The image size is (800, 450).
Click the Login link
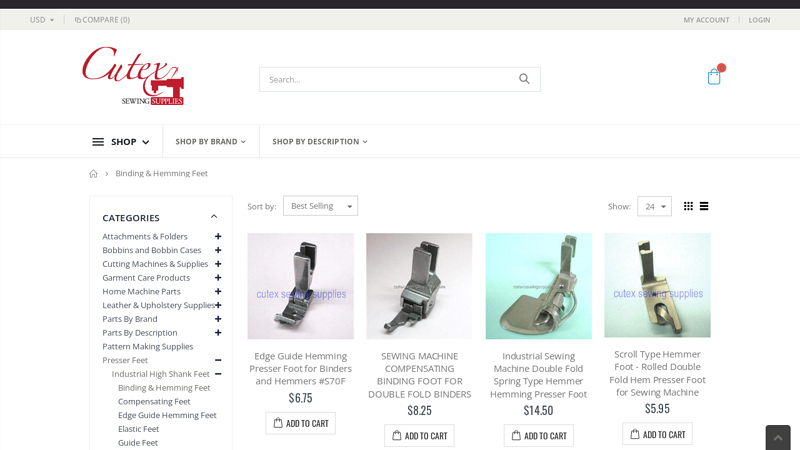pyautogui.click(x=759, y=20)
